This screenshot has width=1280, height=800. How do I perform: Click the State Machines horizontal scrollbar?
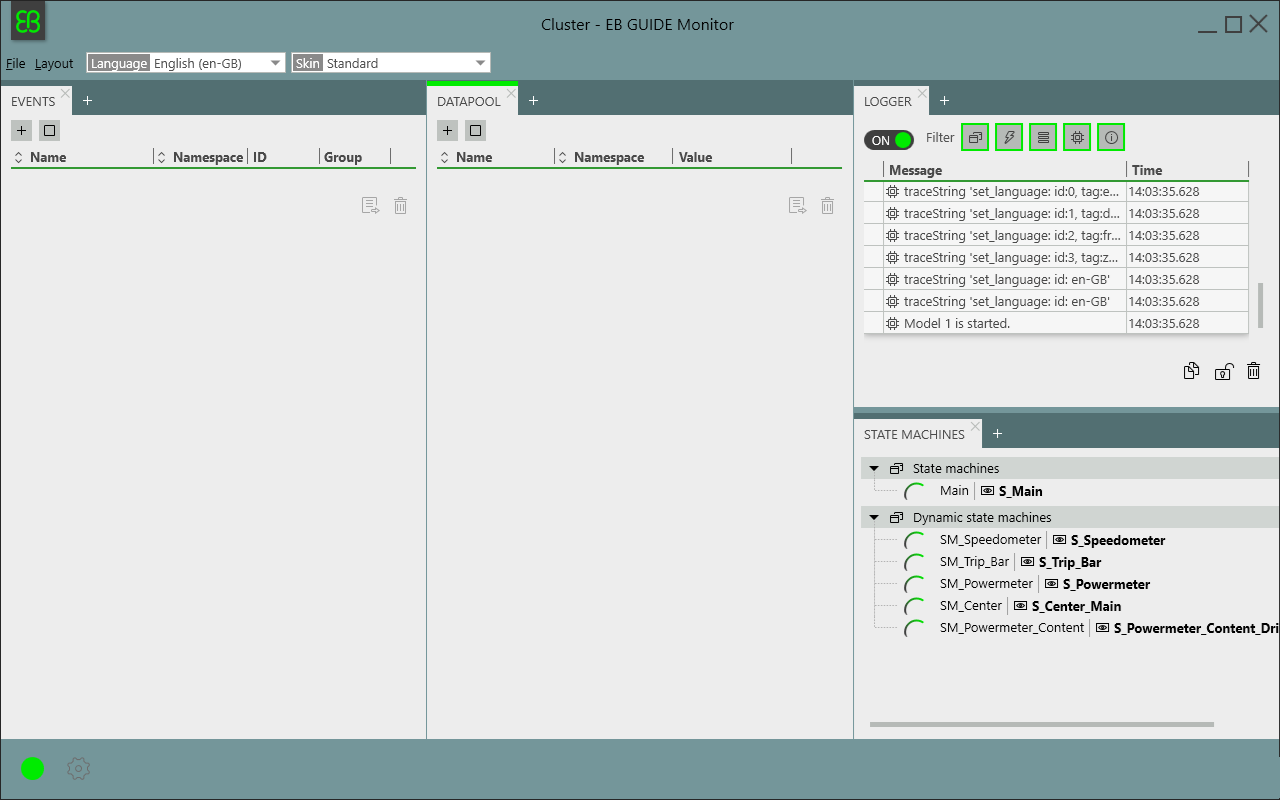[x=1042, y=724]
